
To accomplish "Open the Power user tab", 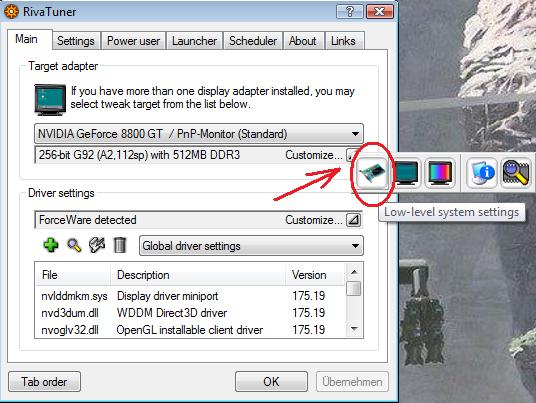I will pyautogui.click(x=133, y=41).
